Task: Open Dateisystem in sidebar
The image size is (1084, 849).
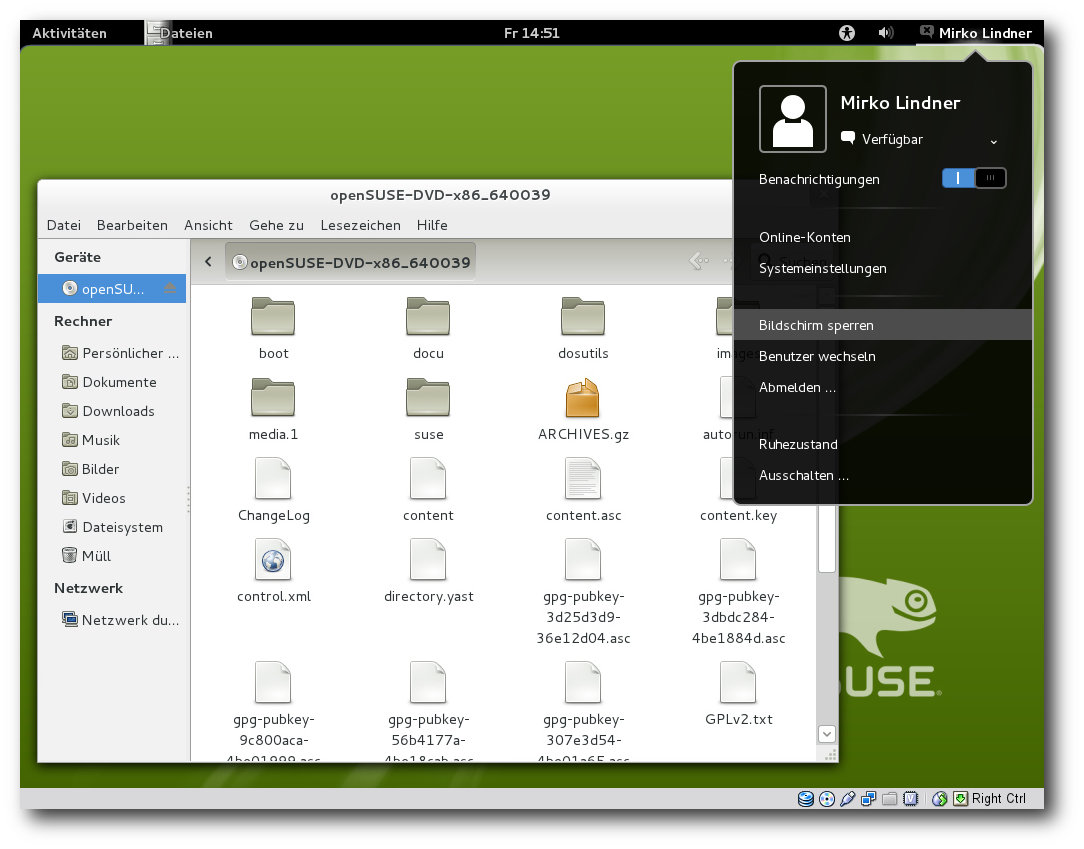Action: pos(113,527)
